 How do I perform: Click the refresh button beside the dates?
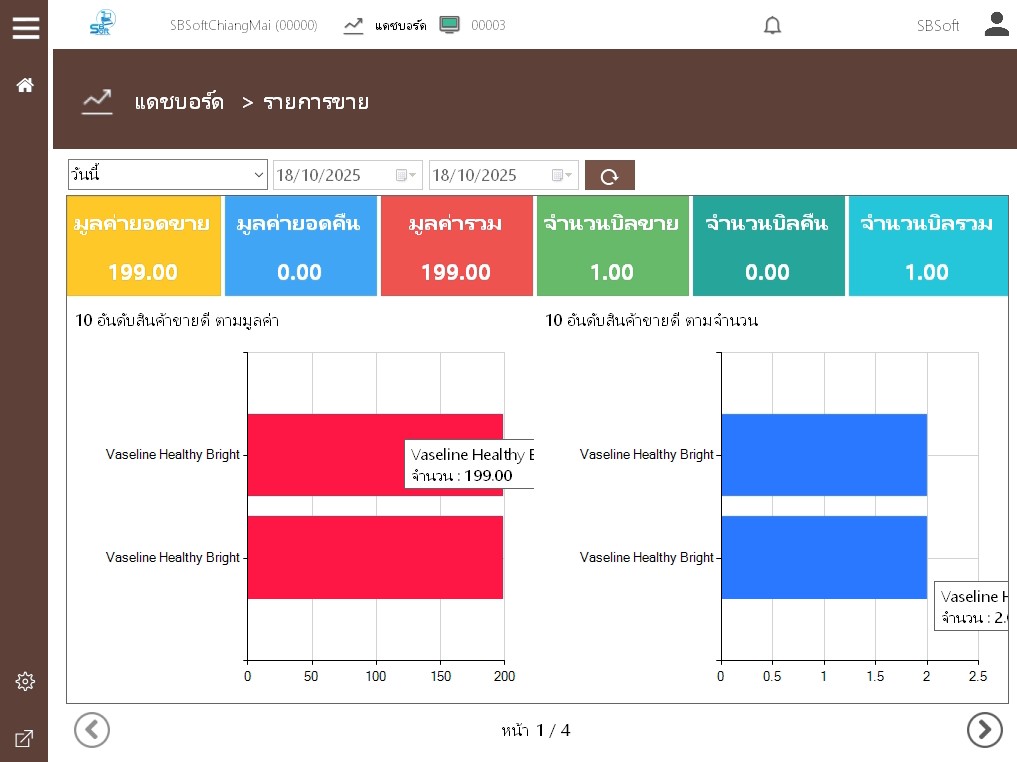[x=609, y=176]
